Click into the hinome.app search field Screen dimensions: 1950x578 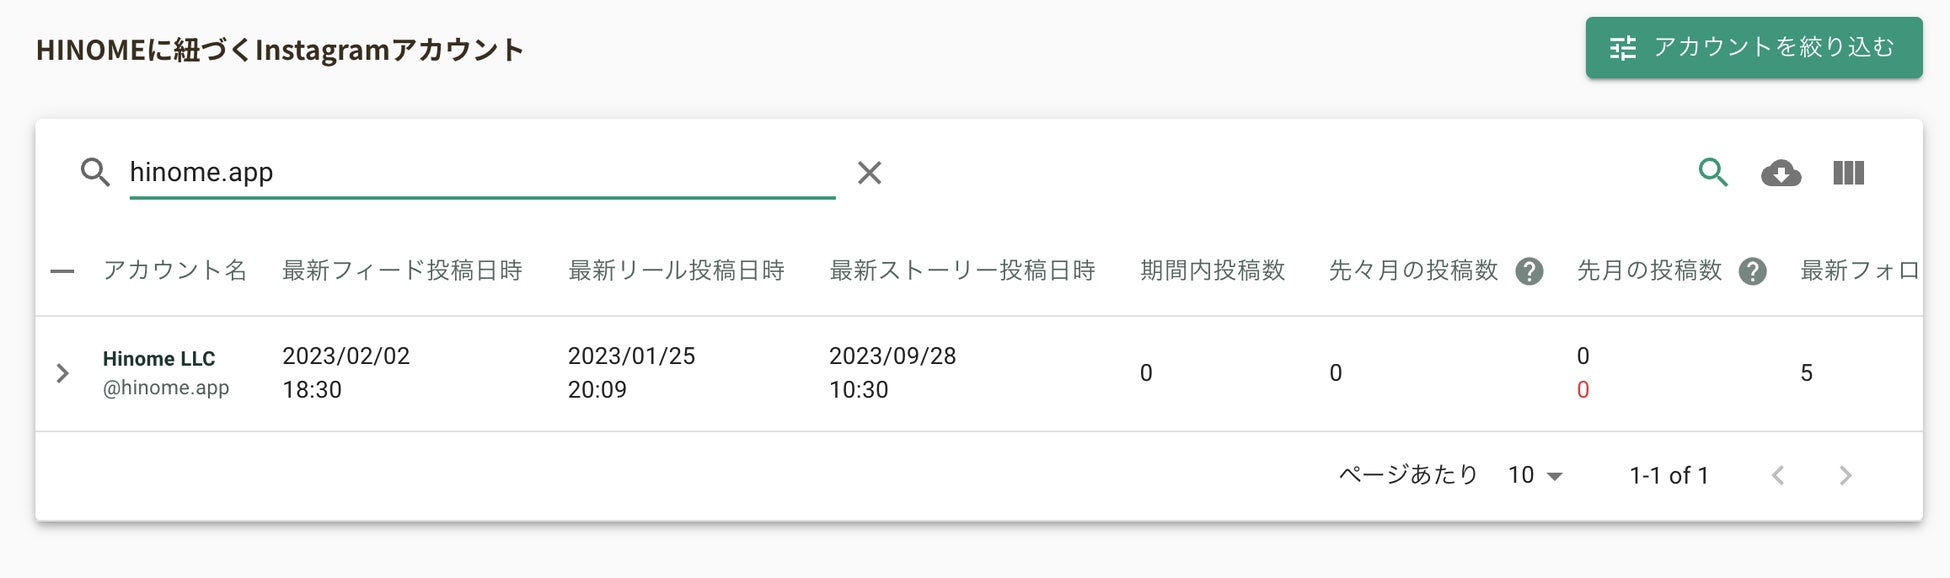click(480, 172)
